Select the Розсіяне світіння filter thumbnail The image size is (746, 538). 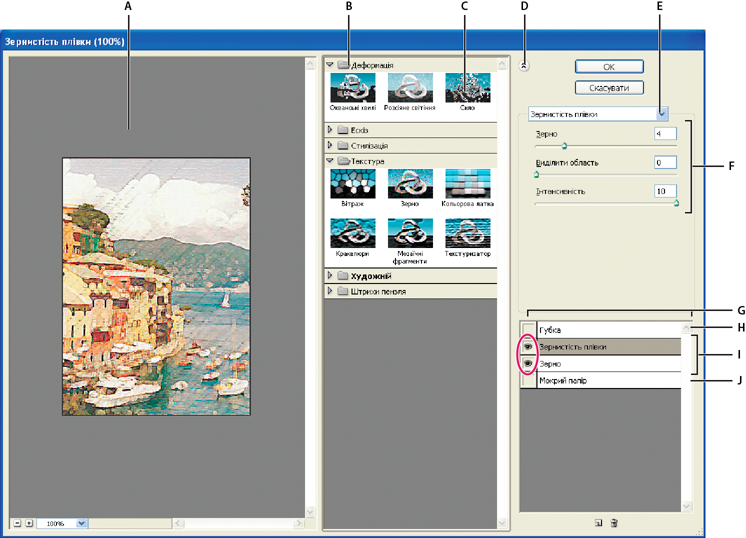tap(410, 88)
